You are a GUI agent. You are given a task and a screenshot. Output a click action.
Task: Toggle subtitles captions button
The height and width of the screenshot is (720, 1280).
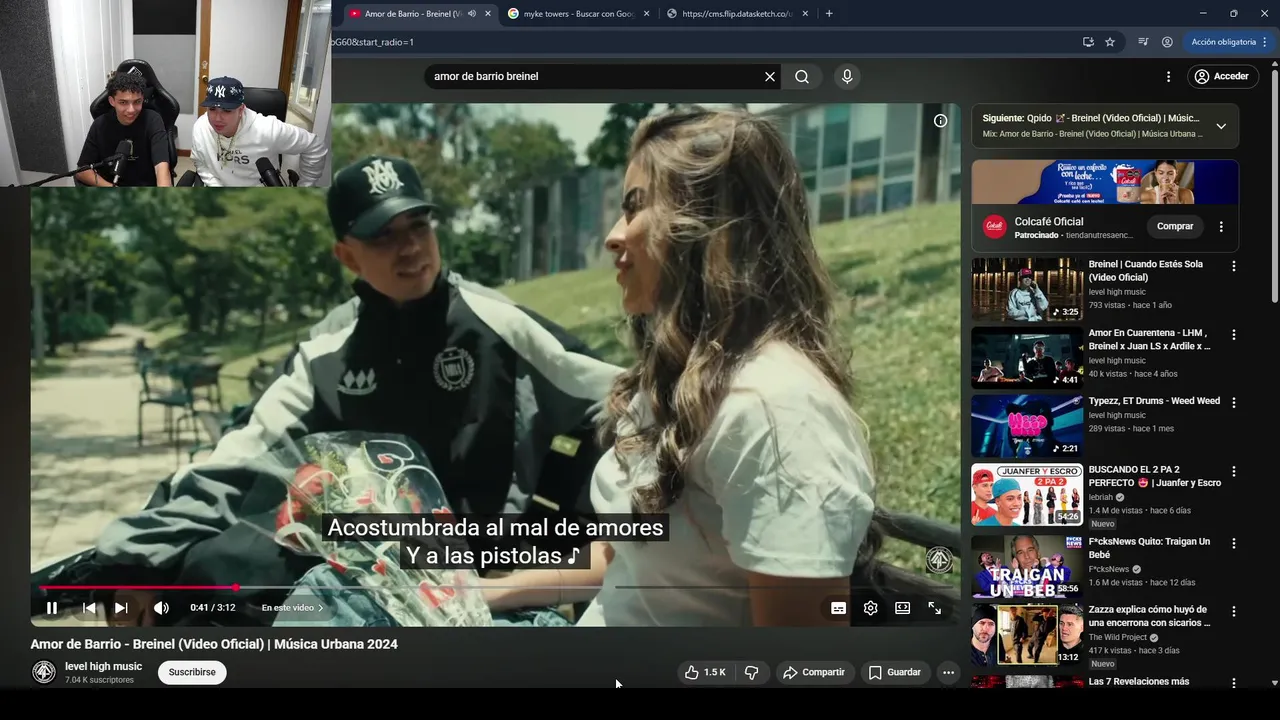838,608
